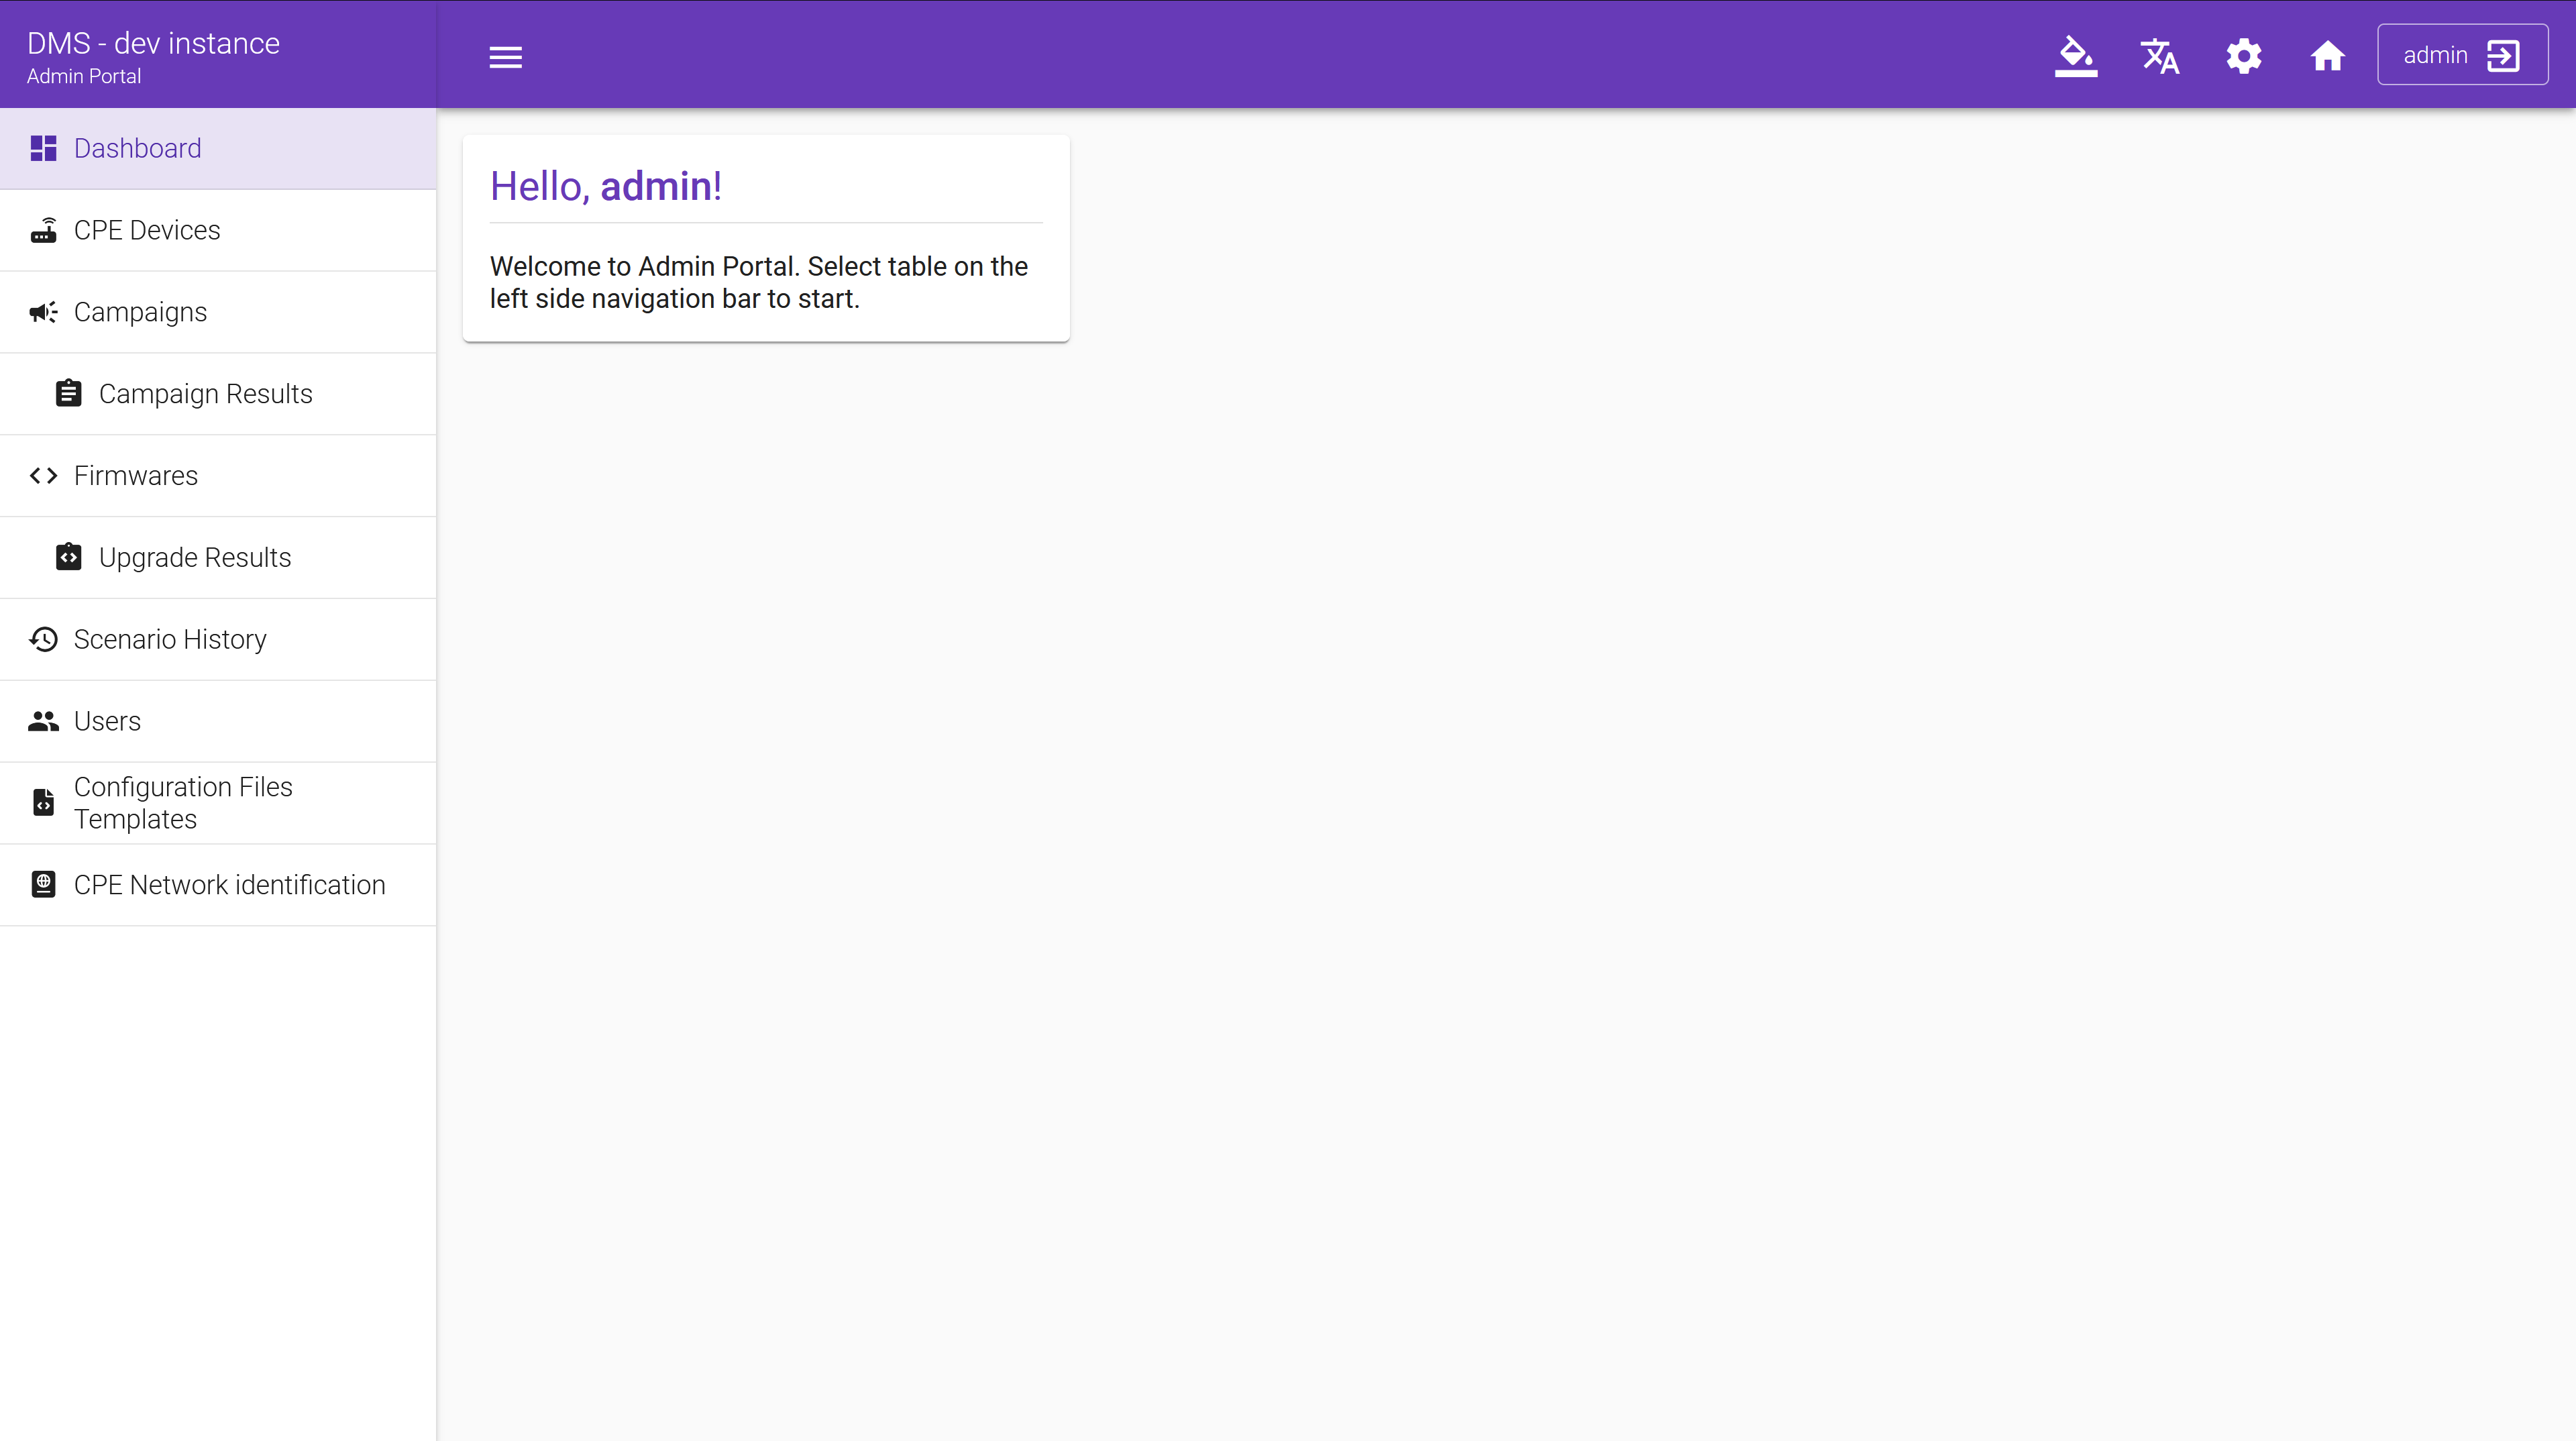Image resolution: width=2576 pixels, height=1441 pixels.
Task: Select the Firmwares navigation entry
Action: (x=136, y=476)
